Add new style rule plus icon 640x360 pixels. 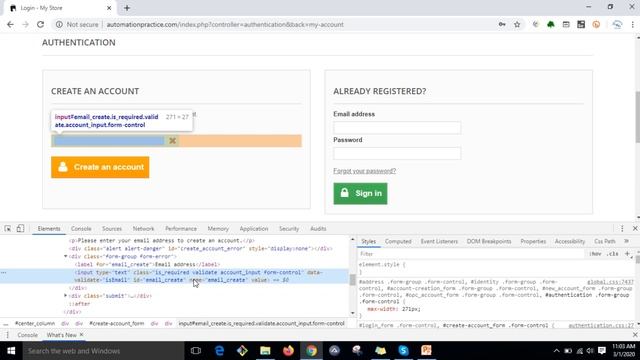(x=627, y=254)
